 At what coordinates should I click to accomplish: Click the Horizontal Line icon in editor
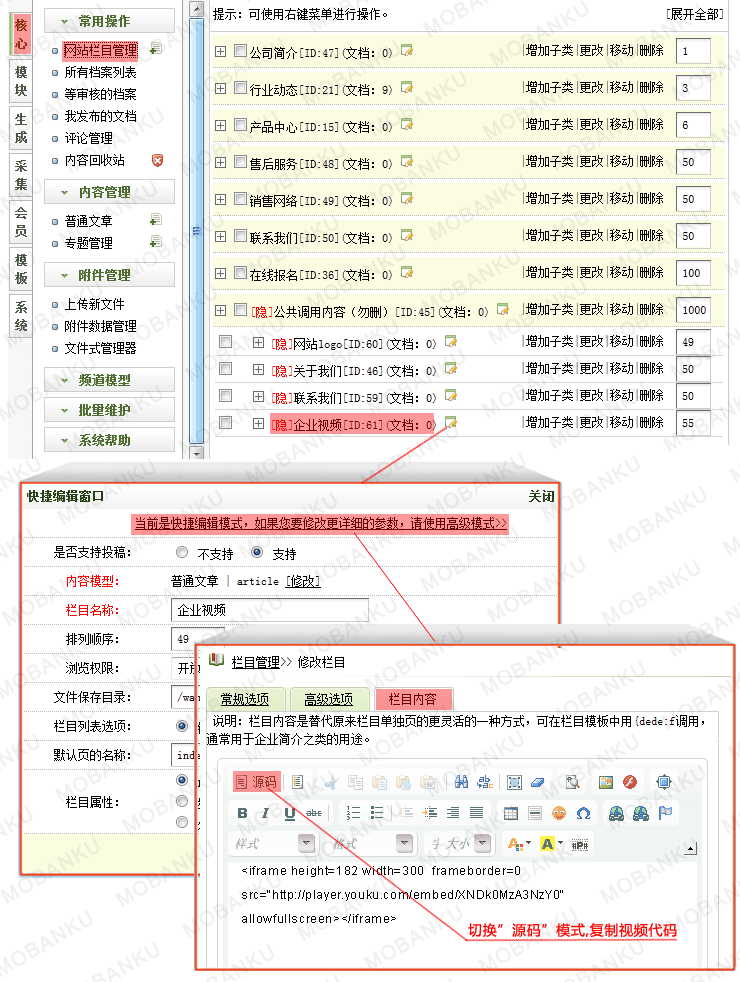pyautogui.click(x=535, y=813)
